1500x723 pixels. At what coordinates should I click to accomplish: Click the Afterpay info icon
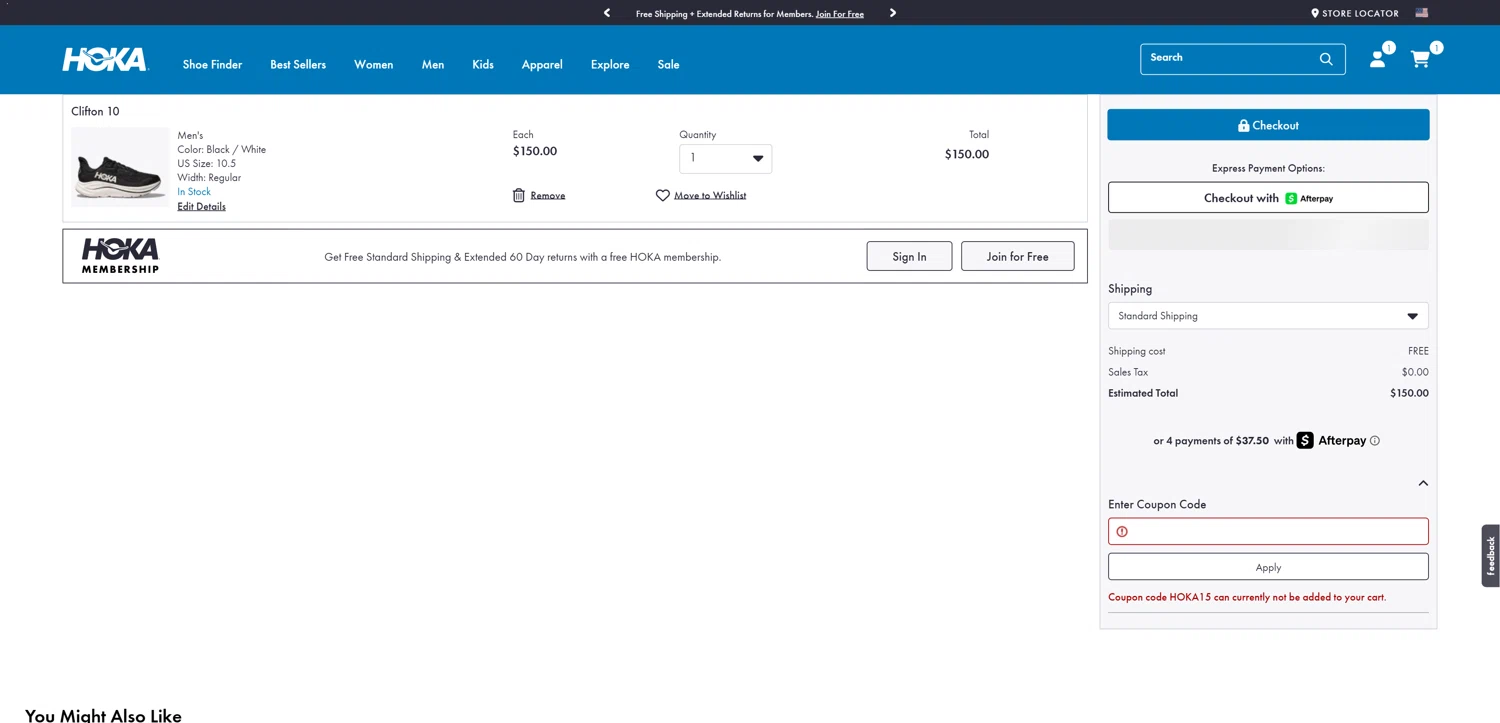[1375, 441]
